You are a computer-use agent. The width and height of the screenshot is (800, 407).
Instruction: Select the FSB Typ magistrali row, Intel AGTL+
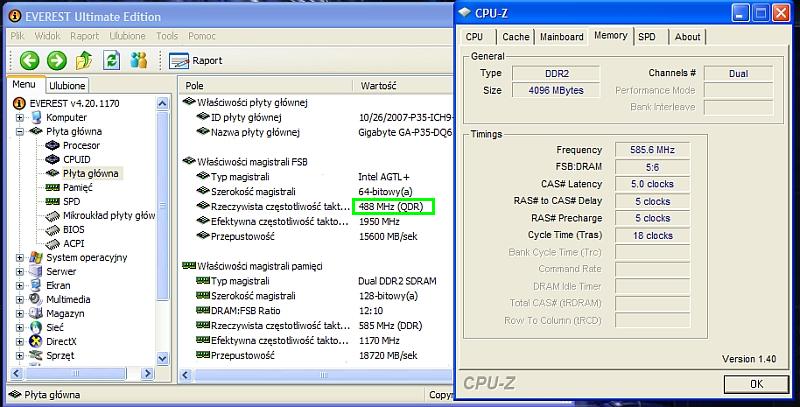316,177
